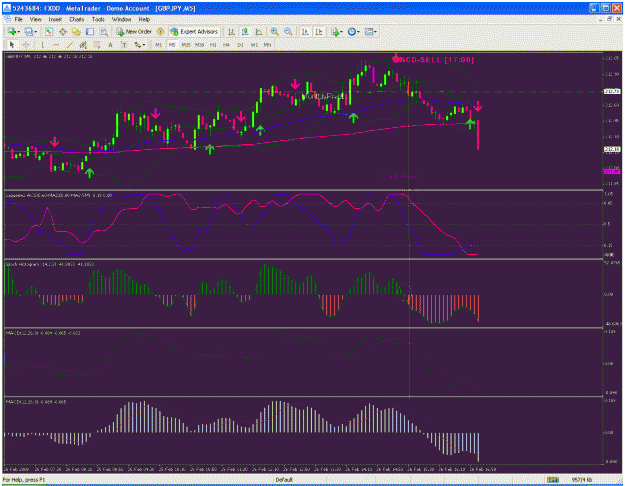Open the Tools menu
625x486 pixels.
pos(98,19)
